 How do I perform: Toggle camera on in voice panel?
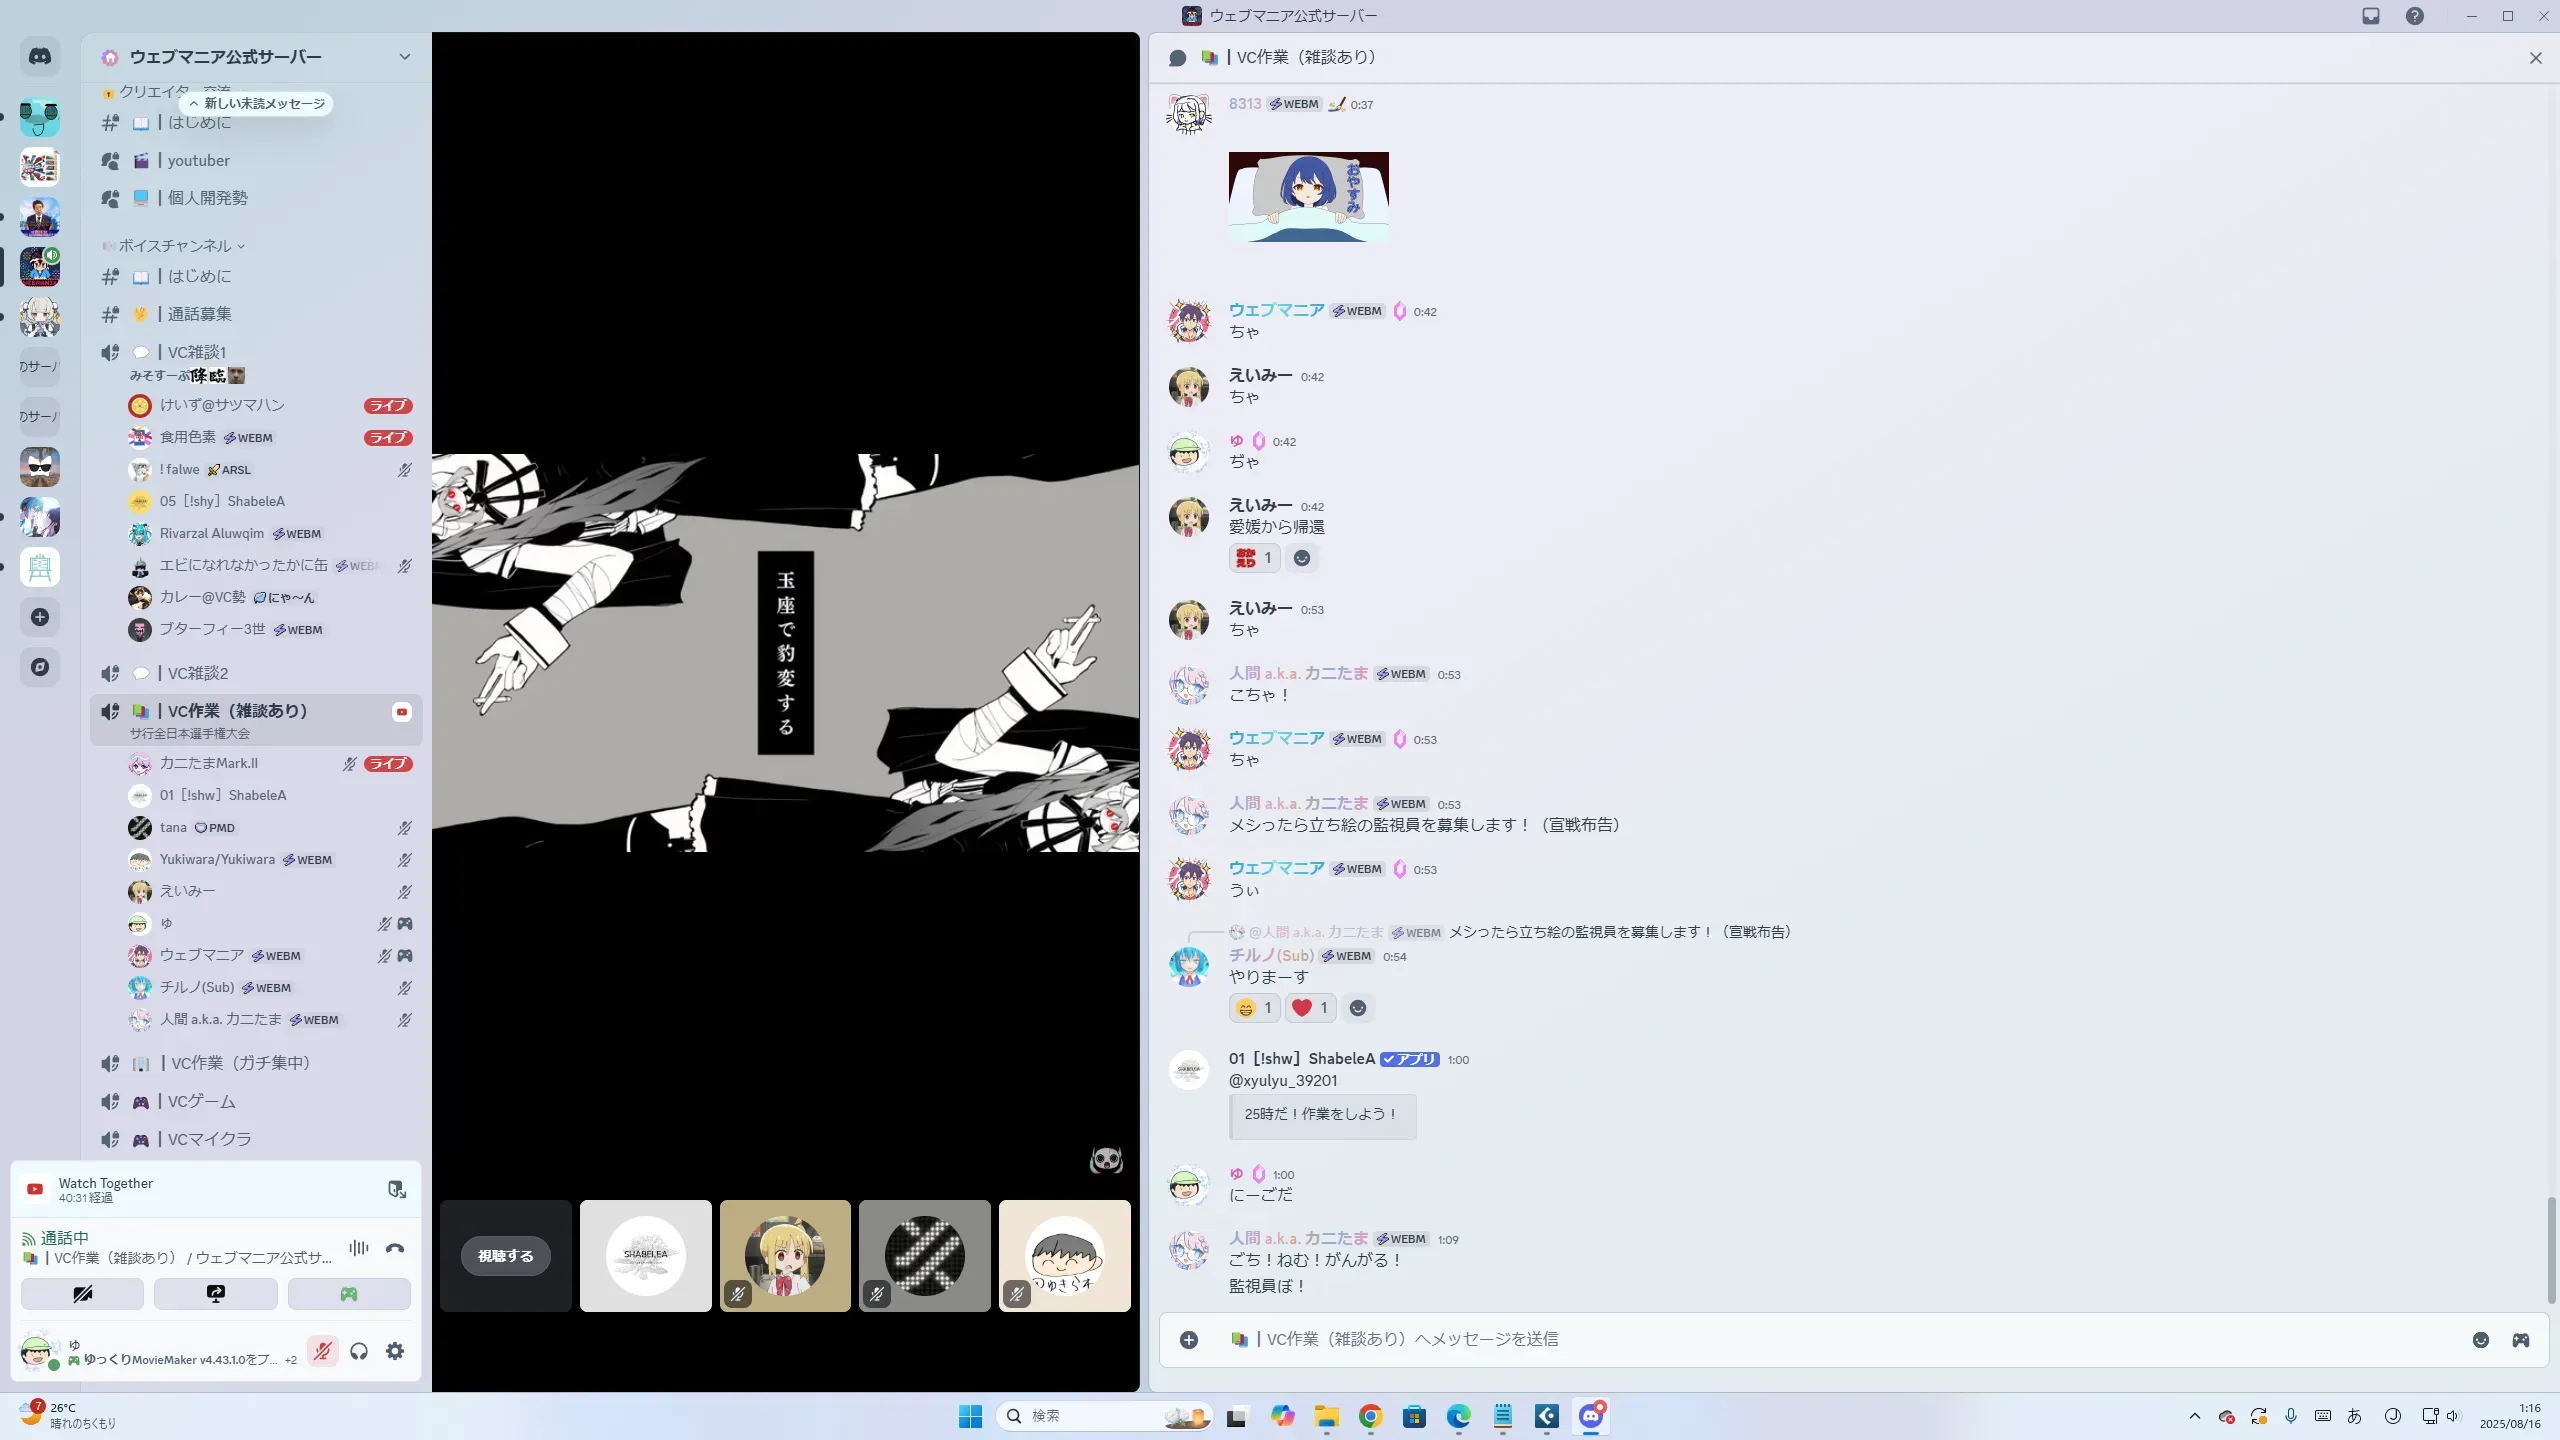coord(83,1294)
